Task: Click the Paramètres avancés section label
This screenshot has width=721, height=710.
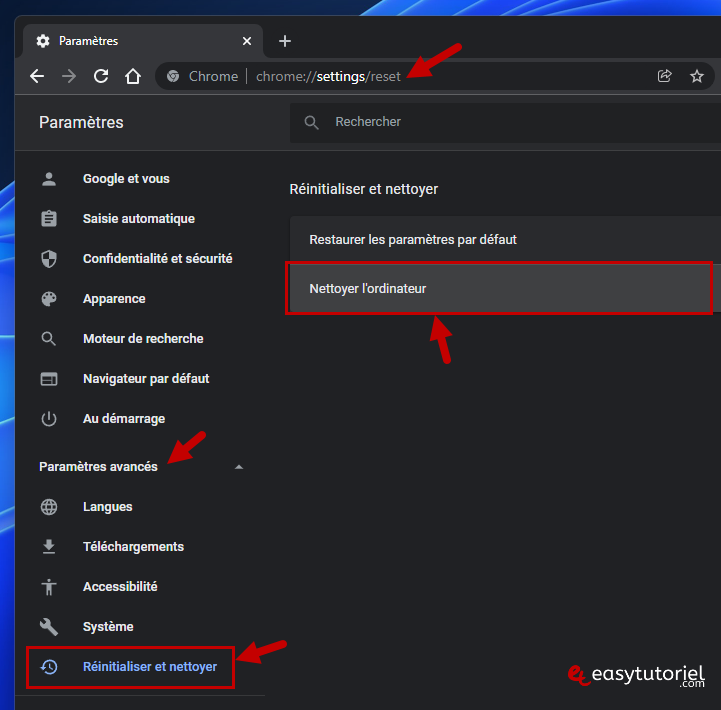Action: point(98,467)
